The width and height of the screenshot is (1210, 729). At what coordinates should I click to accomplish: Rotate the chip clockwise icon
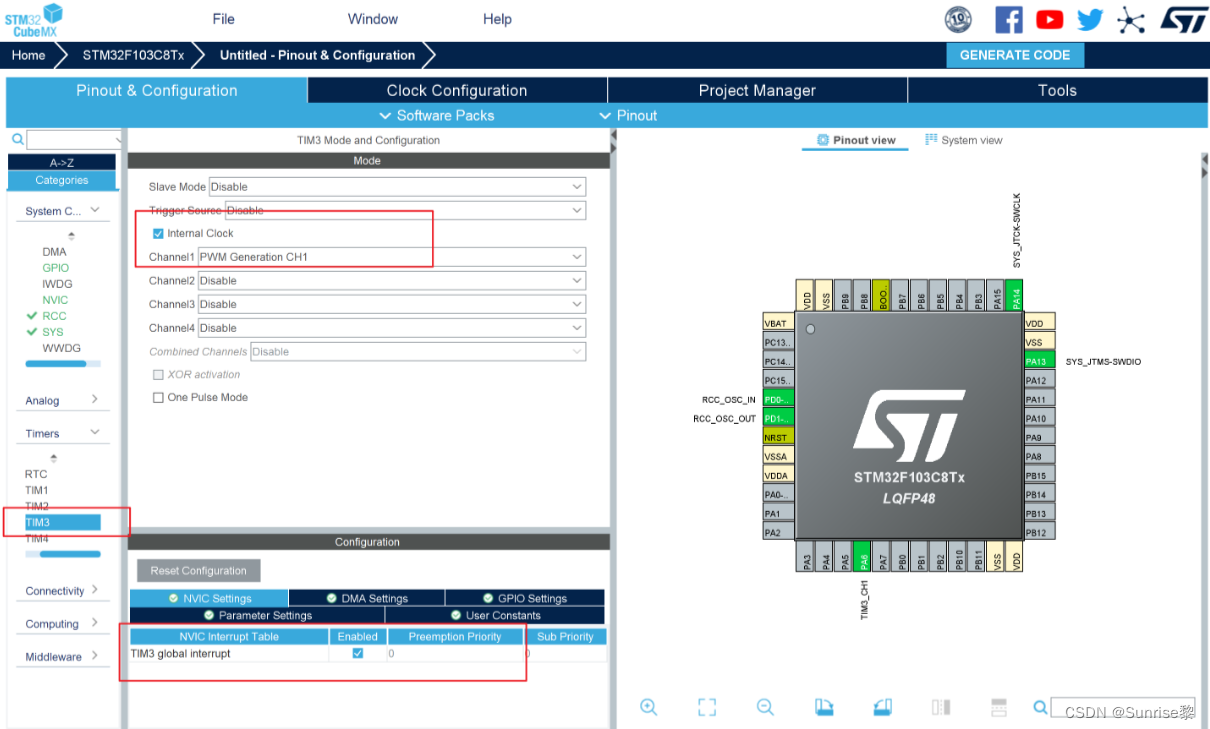(824, 707)
